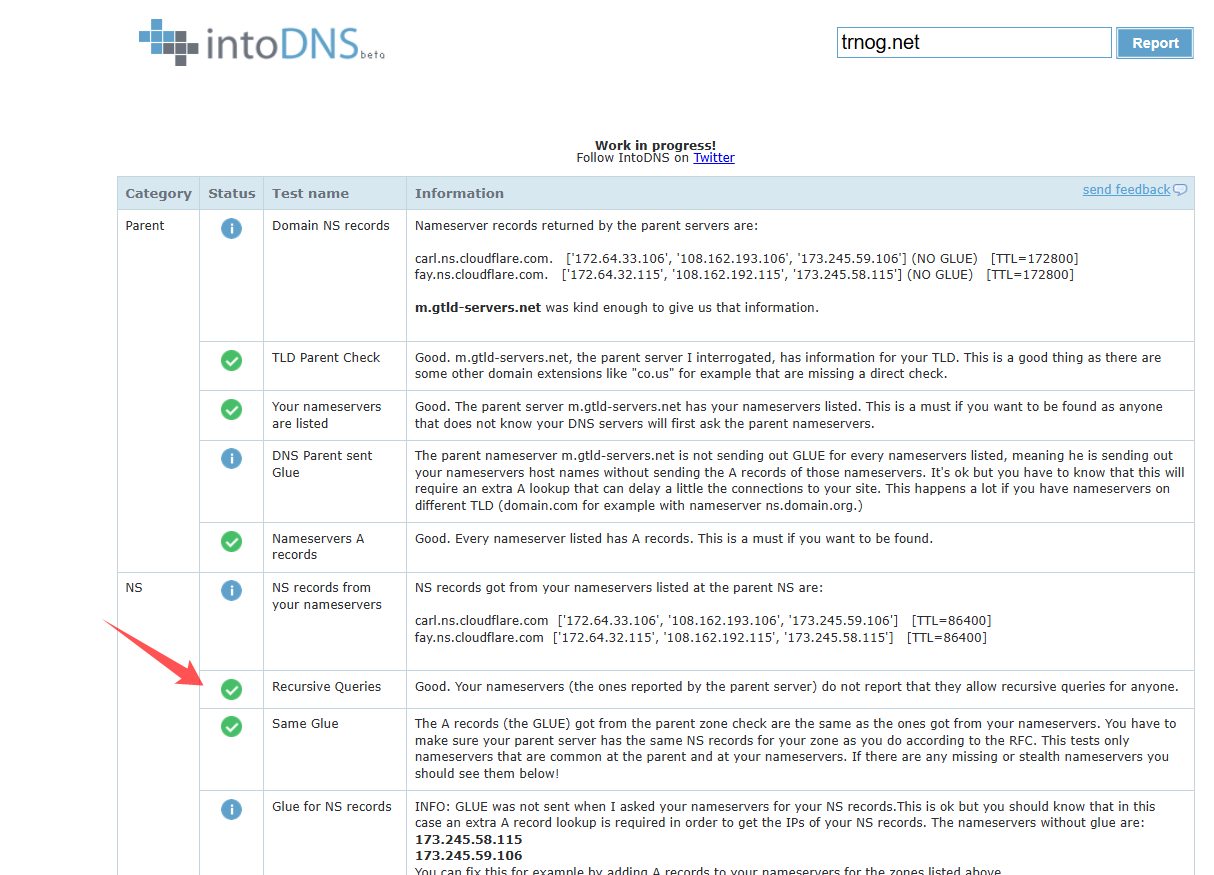Click the info icon for Glue for NS records
Viewport: 1214px width, 875px height.
point(231,809)
